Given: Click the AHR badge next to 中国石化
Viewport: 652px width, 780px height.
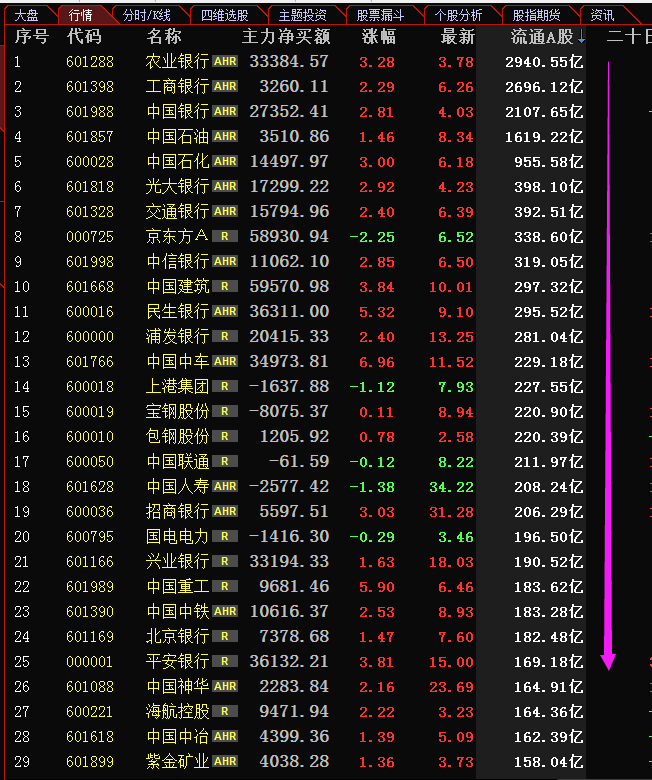Looking at the screenshot, I should click(225, 161).
